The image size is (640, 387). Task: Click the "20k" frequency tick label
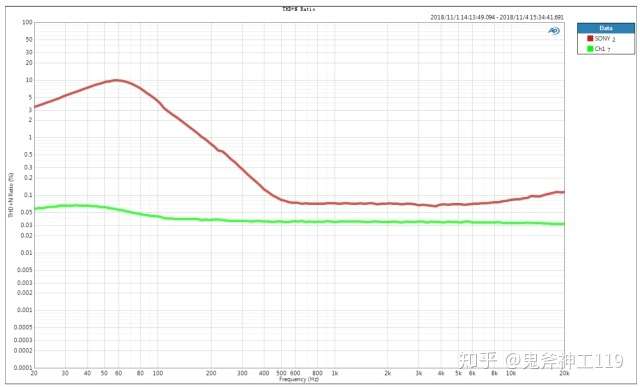(x=564, y=373)
